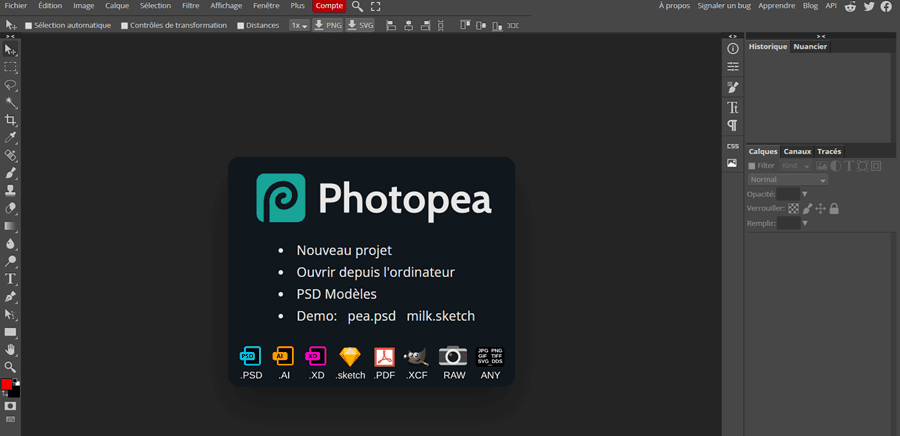This screenshot has width=900, height=436.
Task: Select the Move tool in left toolbar
Action: 10,50
